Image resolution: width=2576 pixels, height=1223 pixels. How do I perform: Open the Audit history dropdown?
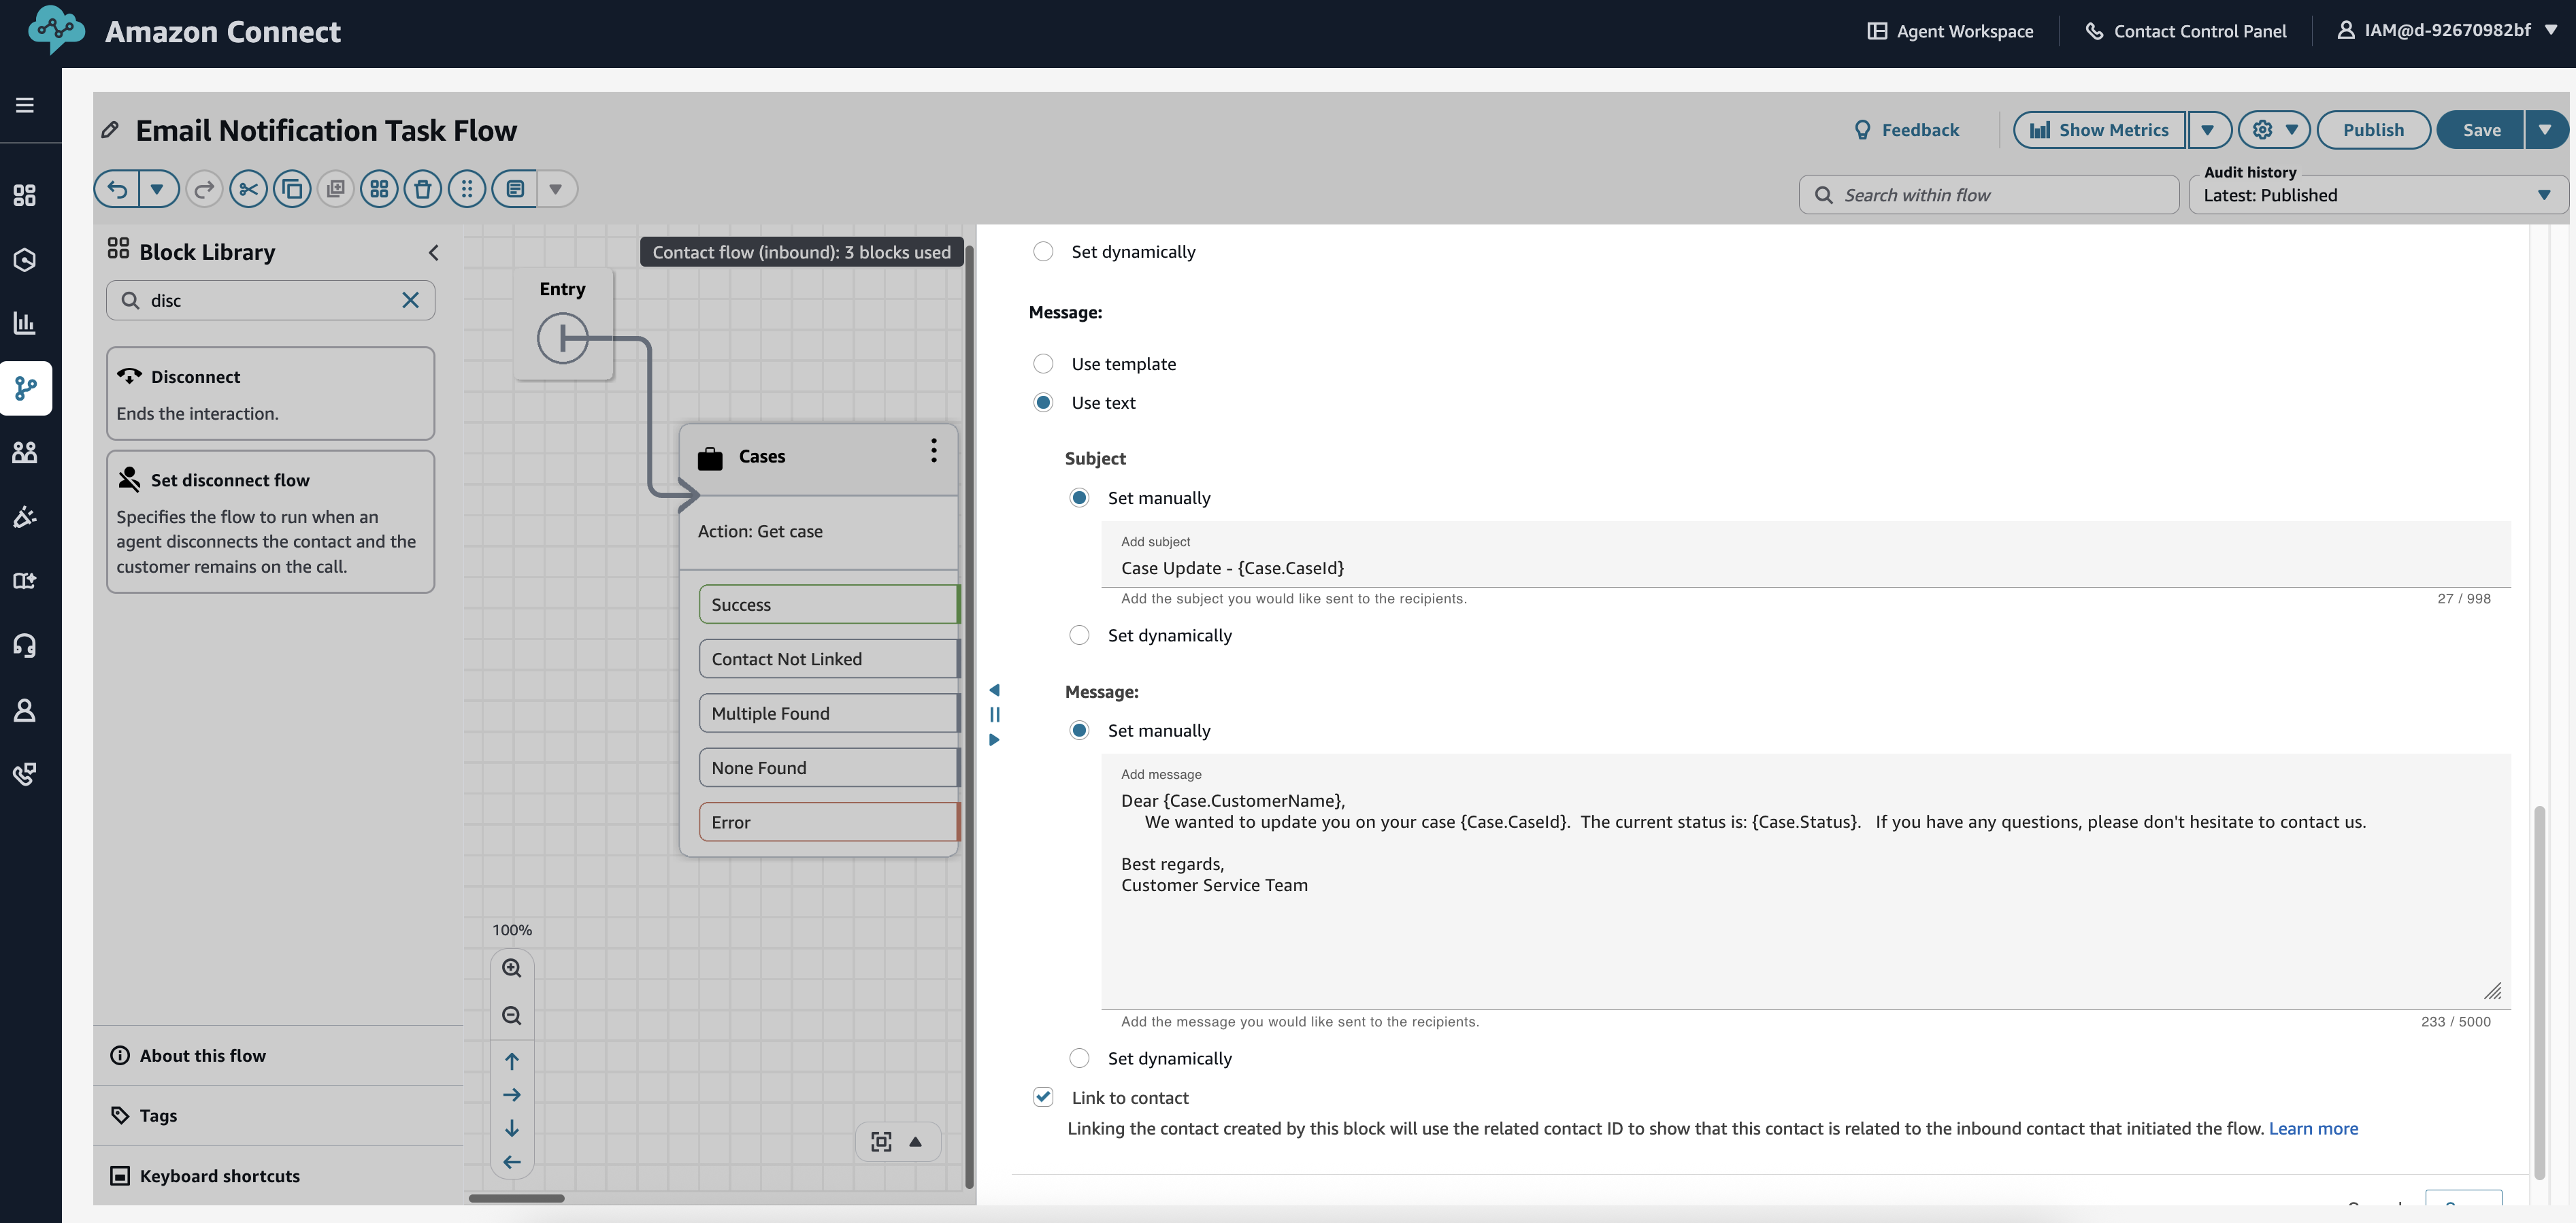click(2545, 195)
